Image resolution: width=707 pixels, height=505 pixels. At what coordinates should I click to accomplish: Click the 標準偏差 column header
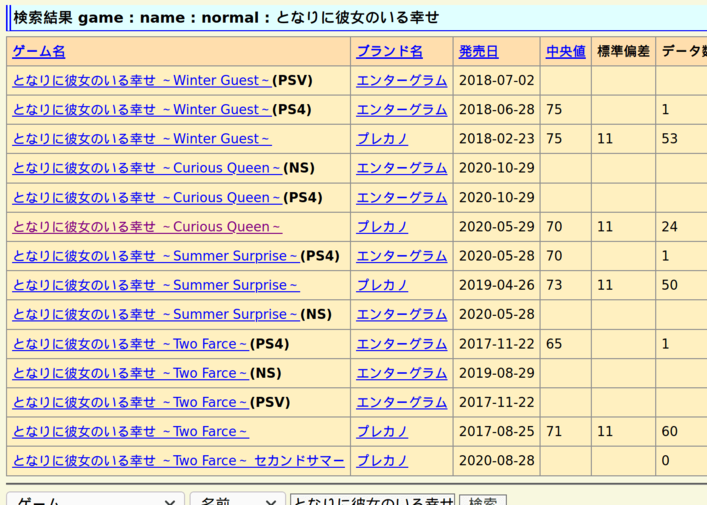tap(623, 51)
